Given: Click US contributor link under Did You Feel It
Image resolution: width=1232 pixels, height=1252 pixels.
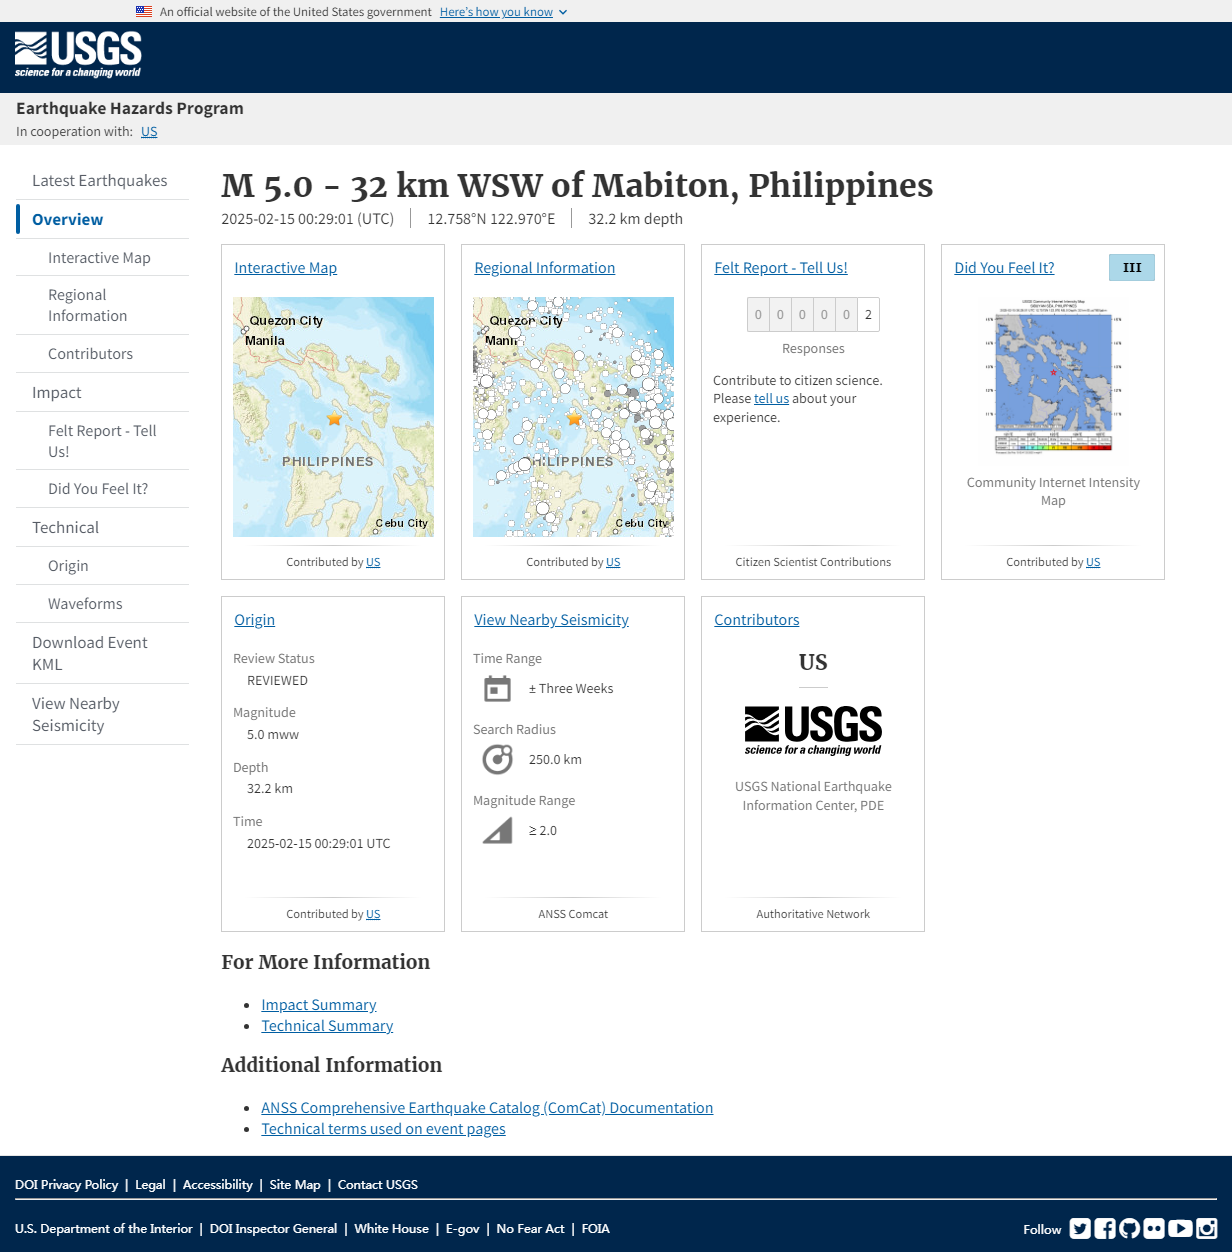Looking at the screenshot, I should click(1093, 562).
